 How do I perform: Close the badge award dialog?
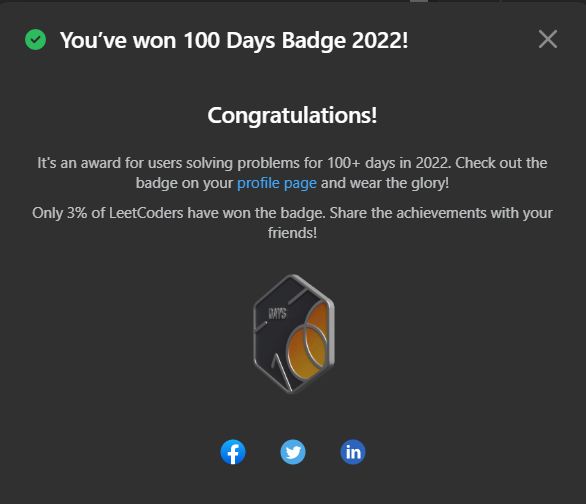[548, 39]
